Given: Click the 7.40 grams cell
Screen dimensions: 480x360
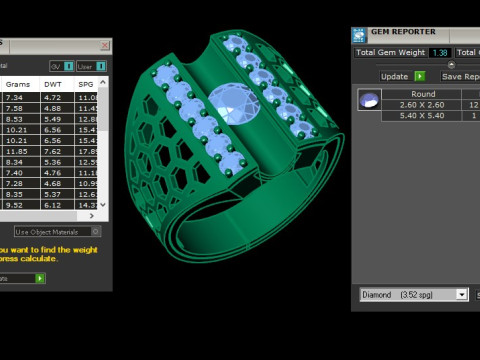Looking at the screenshot, I should point(20,173).
